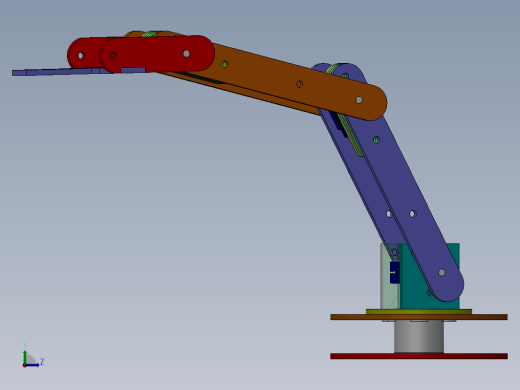
Task: Pick the green-filled hole on the orange forearm
Action: (224, 64)
